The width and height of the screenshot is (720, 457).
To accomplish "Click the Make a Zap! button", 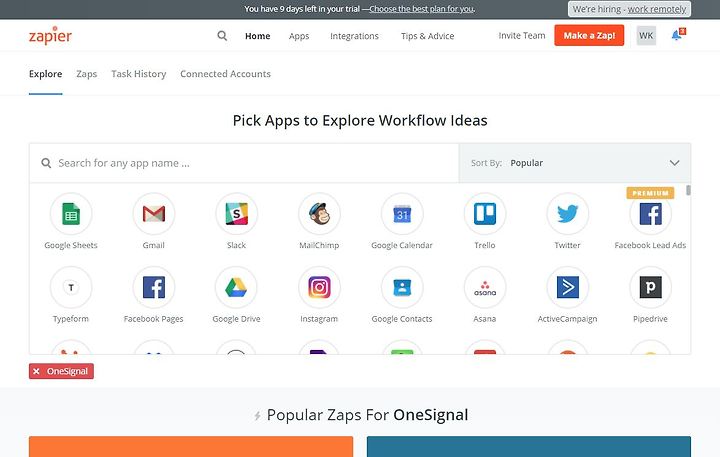I will tap(589, 35).
